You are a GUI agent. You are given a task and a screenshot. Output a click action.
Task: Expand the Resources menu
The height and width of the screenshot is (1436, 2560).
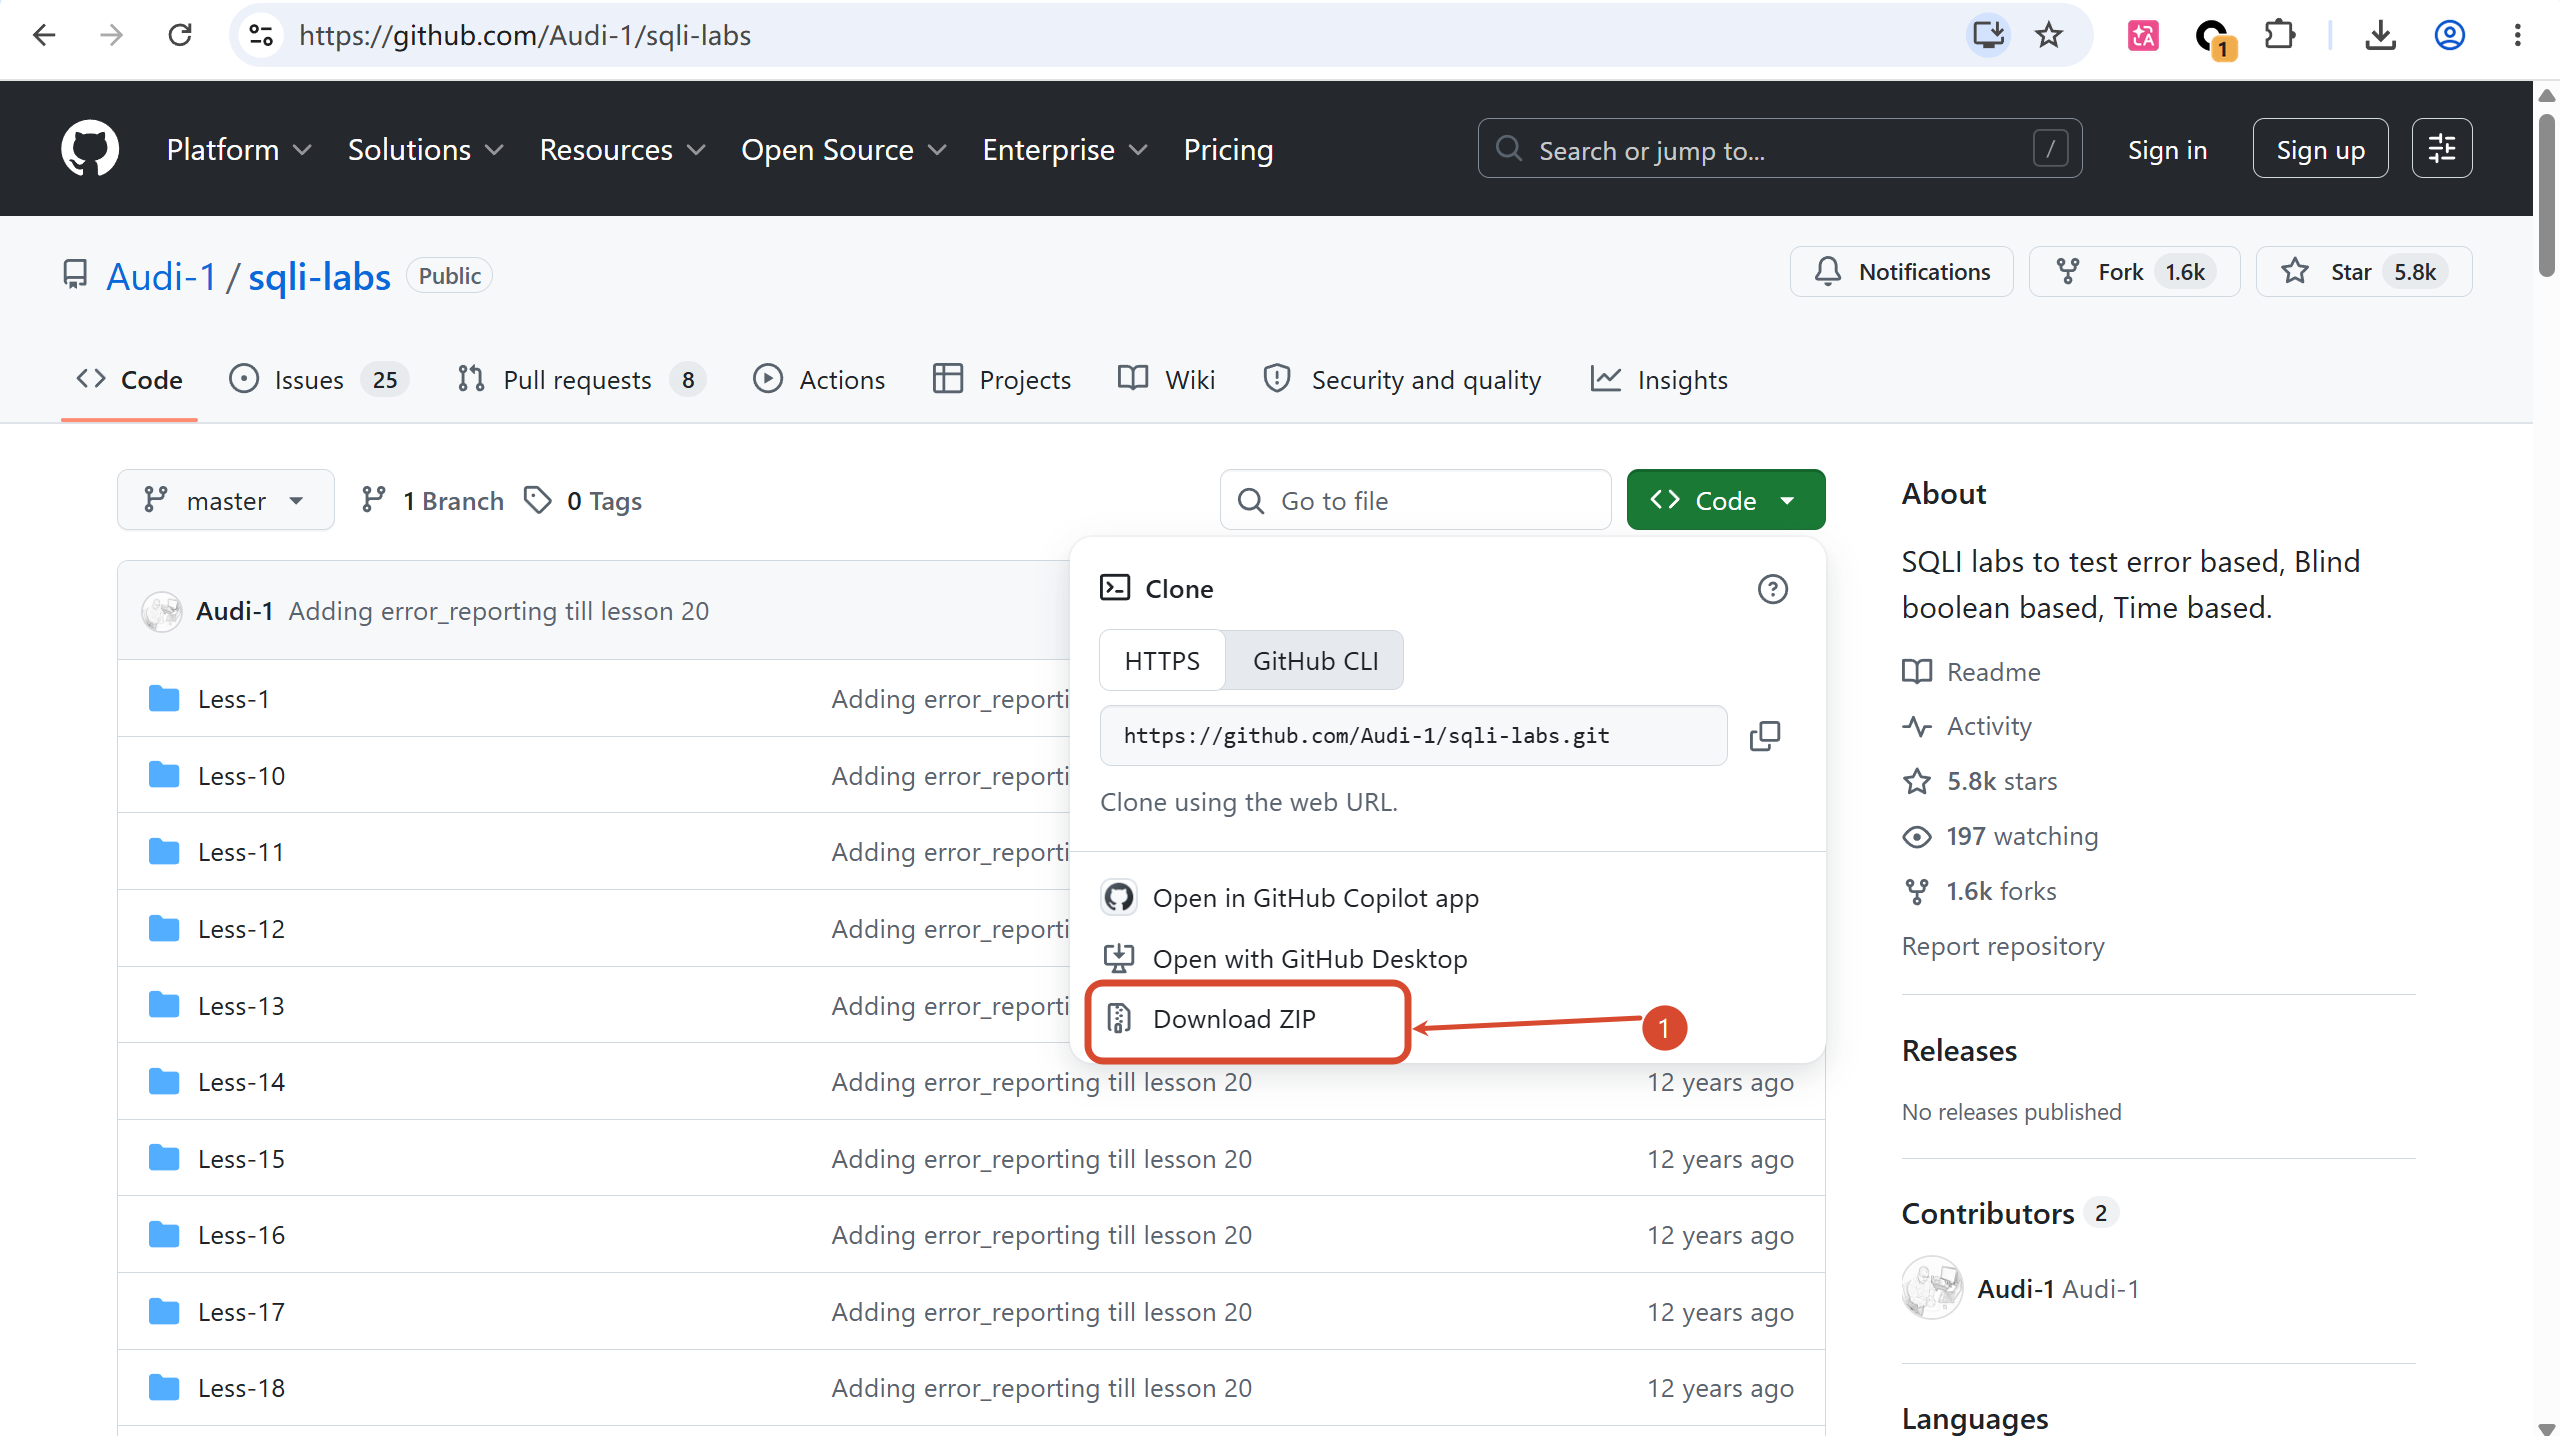[623, 150]
